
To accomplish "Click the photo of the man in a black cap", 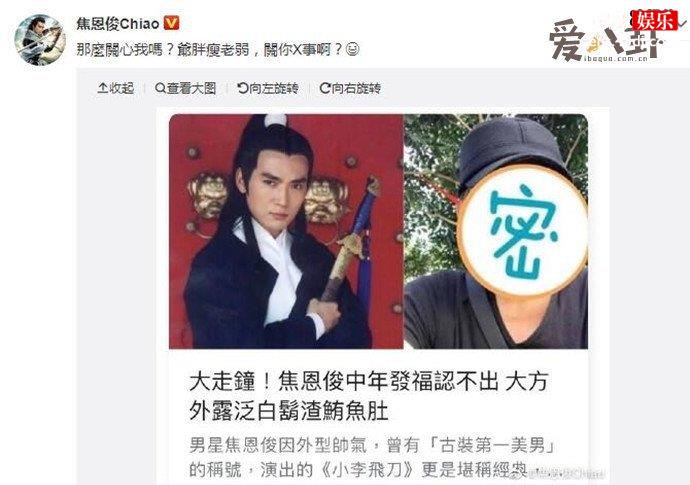I will 496,231.
